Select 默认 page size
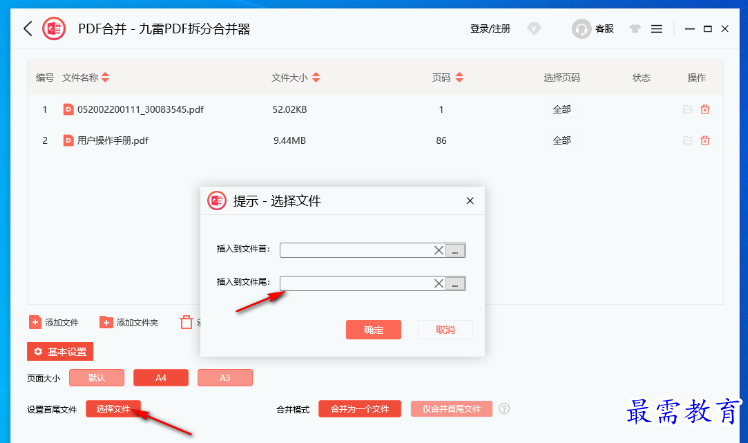This screenshot has width=748, height=443. click(96, 378)
